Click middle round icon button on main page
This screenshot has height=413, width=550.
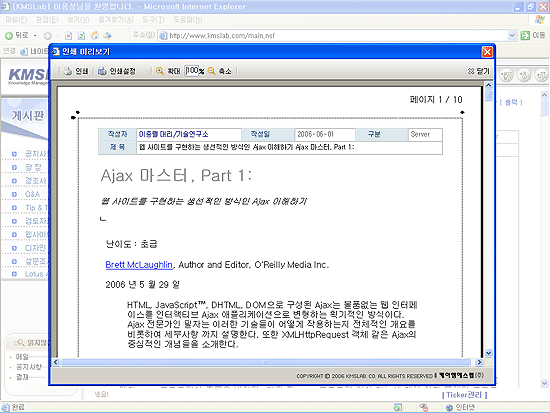click(524, 75)
